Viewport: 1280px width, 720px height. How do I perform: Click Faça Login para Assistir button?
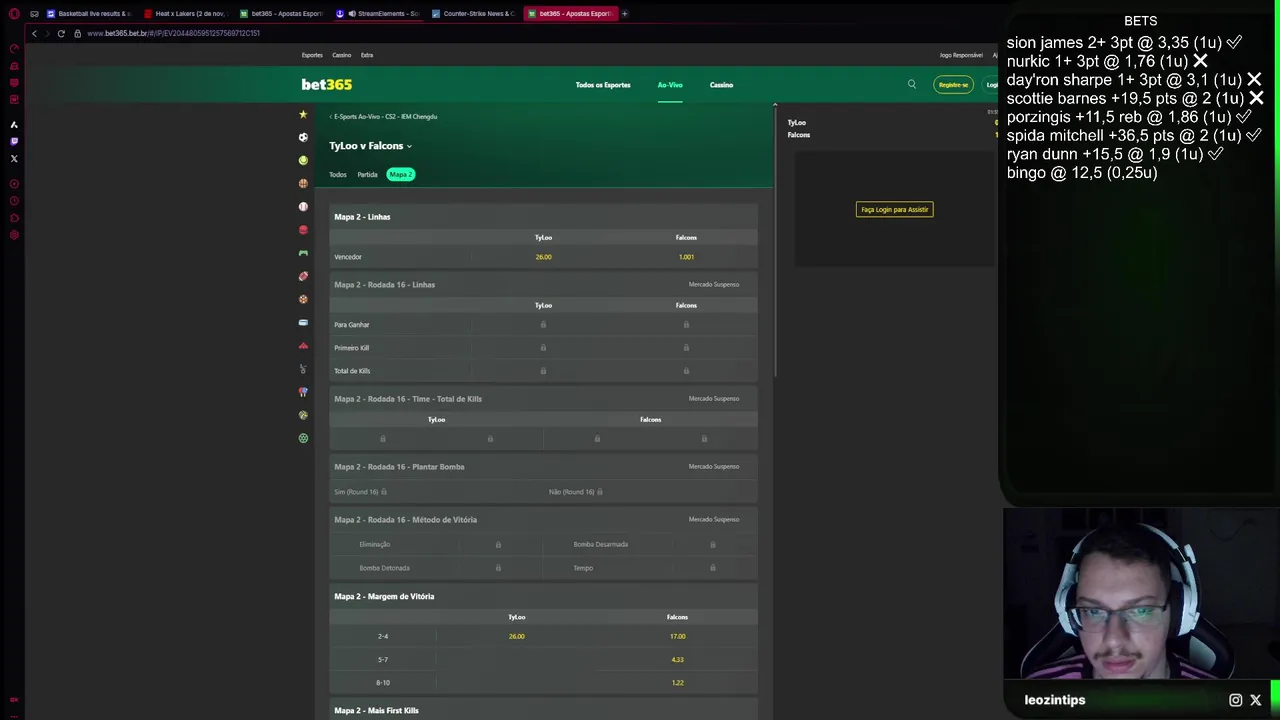[895, 210]
